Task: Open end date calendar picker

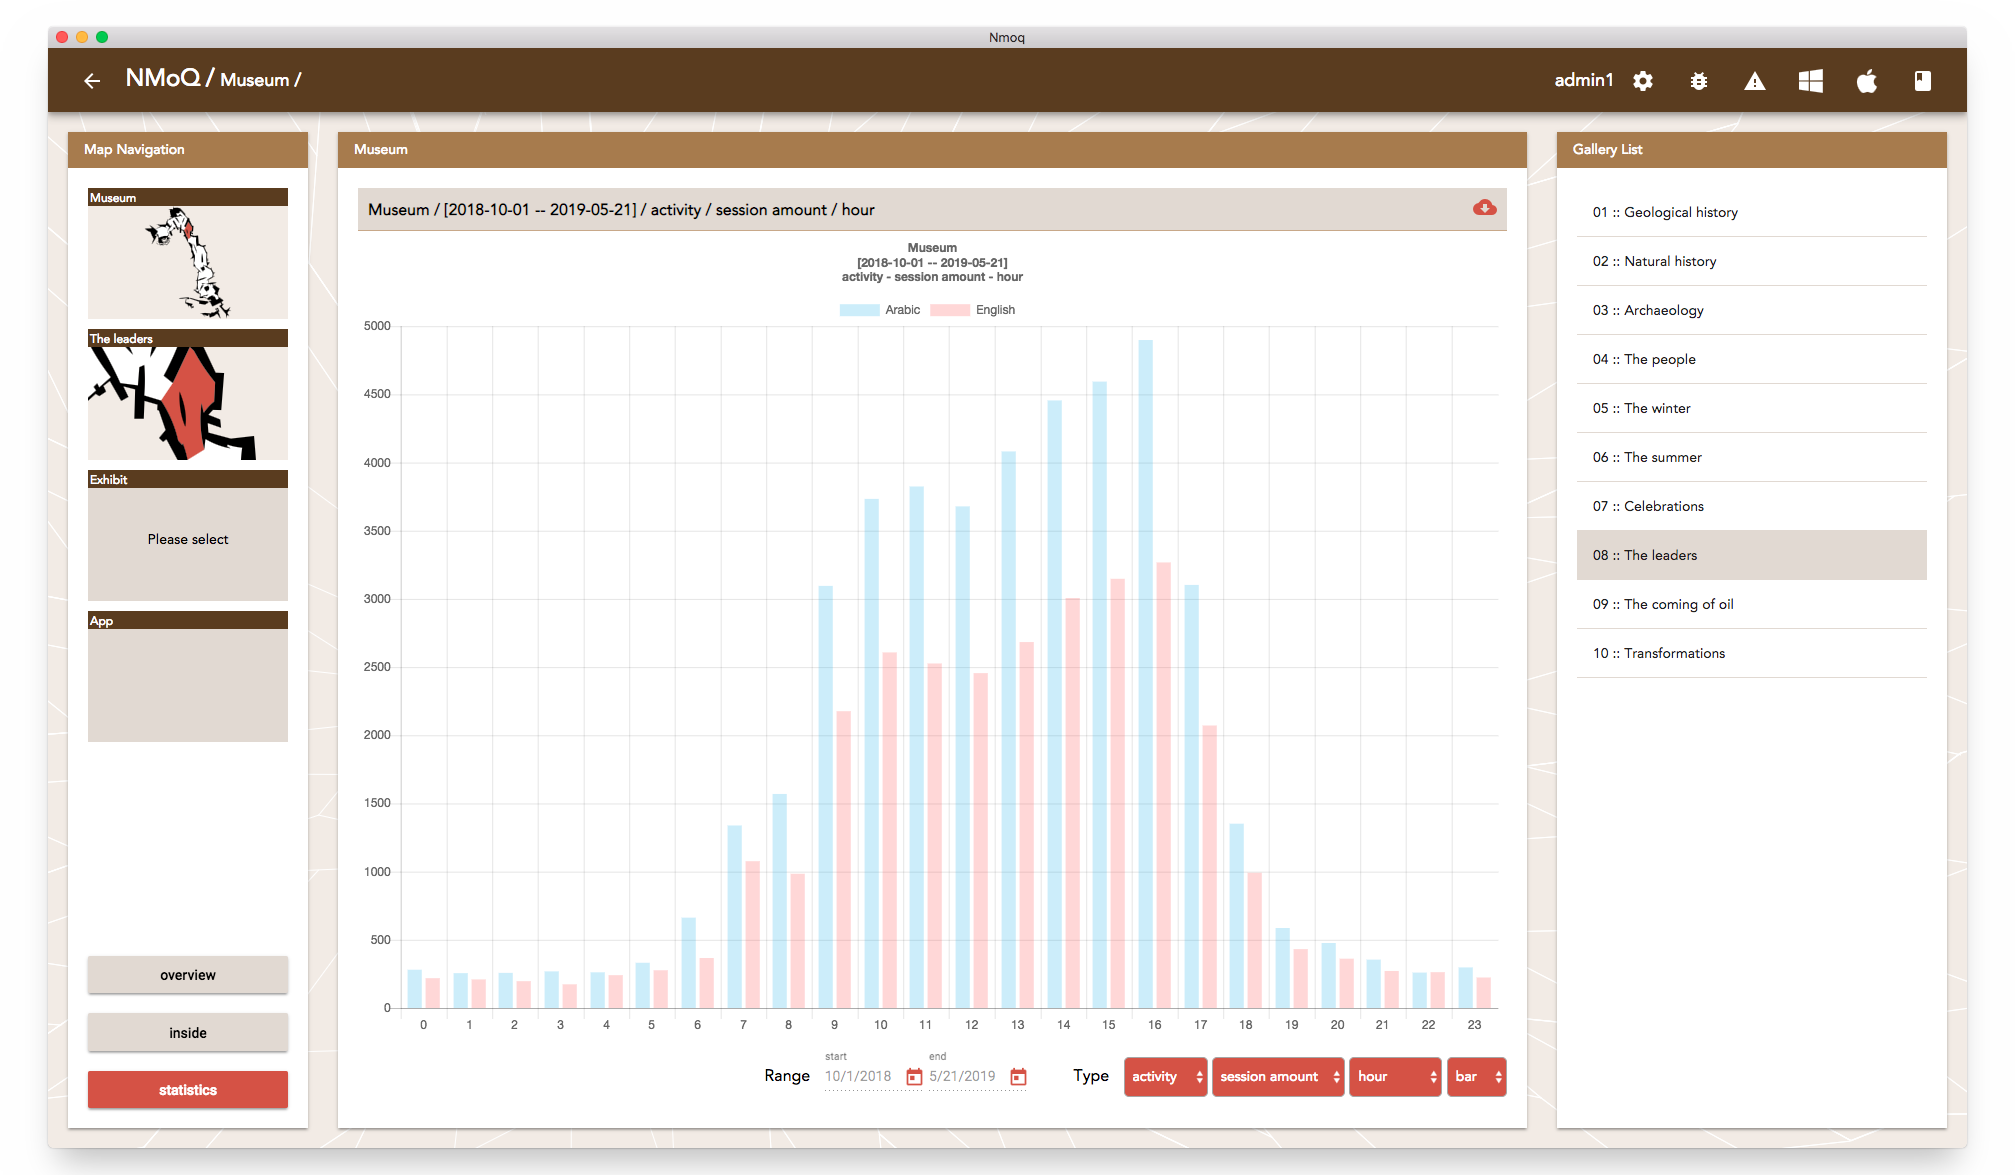Action: [1019, 1077]
